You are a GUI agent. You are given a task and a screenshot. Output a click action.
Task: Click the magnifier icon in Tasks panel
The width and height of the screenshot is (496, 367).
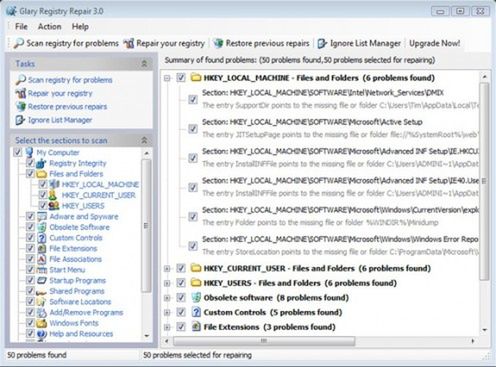pos(21,80)
